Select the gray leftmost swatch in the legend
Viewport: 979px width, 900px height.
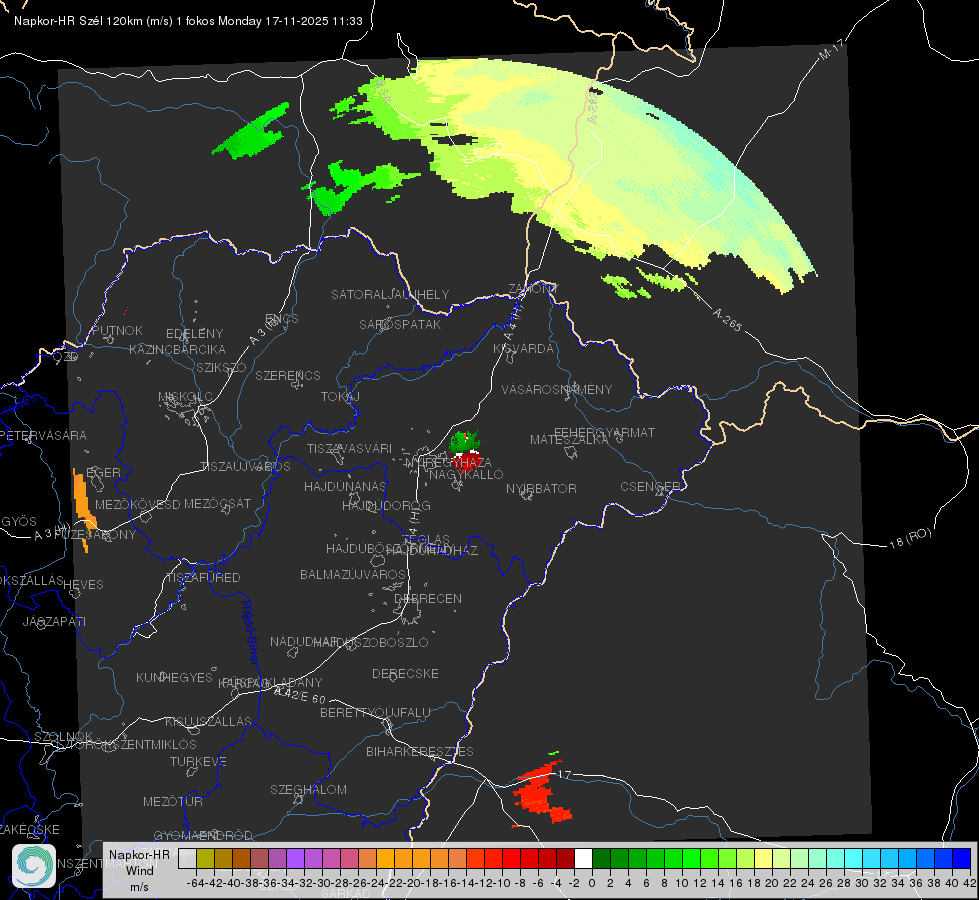pyautogui.click(x=187, y=859)
